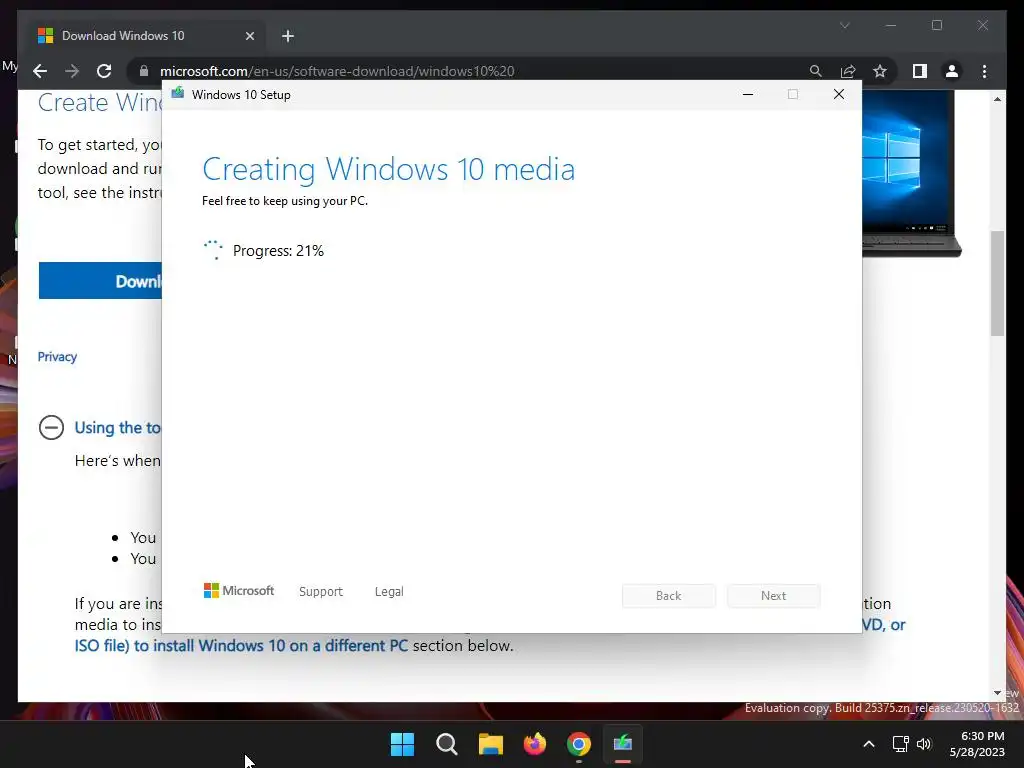Collapse the Using the tool section
Image resolution: width=1024 pixels, height=768 pixels.
pos(51,428)
